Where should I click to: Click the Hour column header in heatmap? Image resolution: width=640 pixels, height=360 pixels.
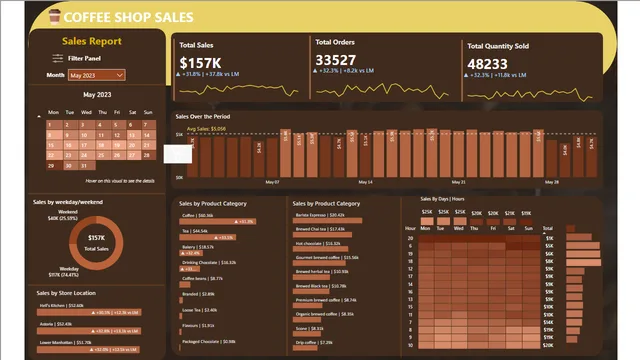(x=410, y=229)
